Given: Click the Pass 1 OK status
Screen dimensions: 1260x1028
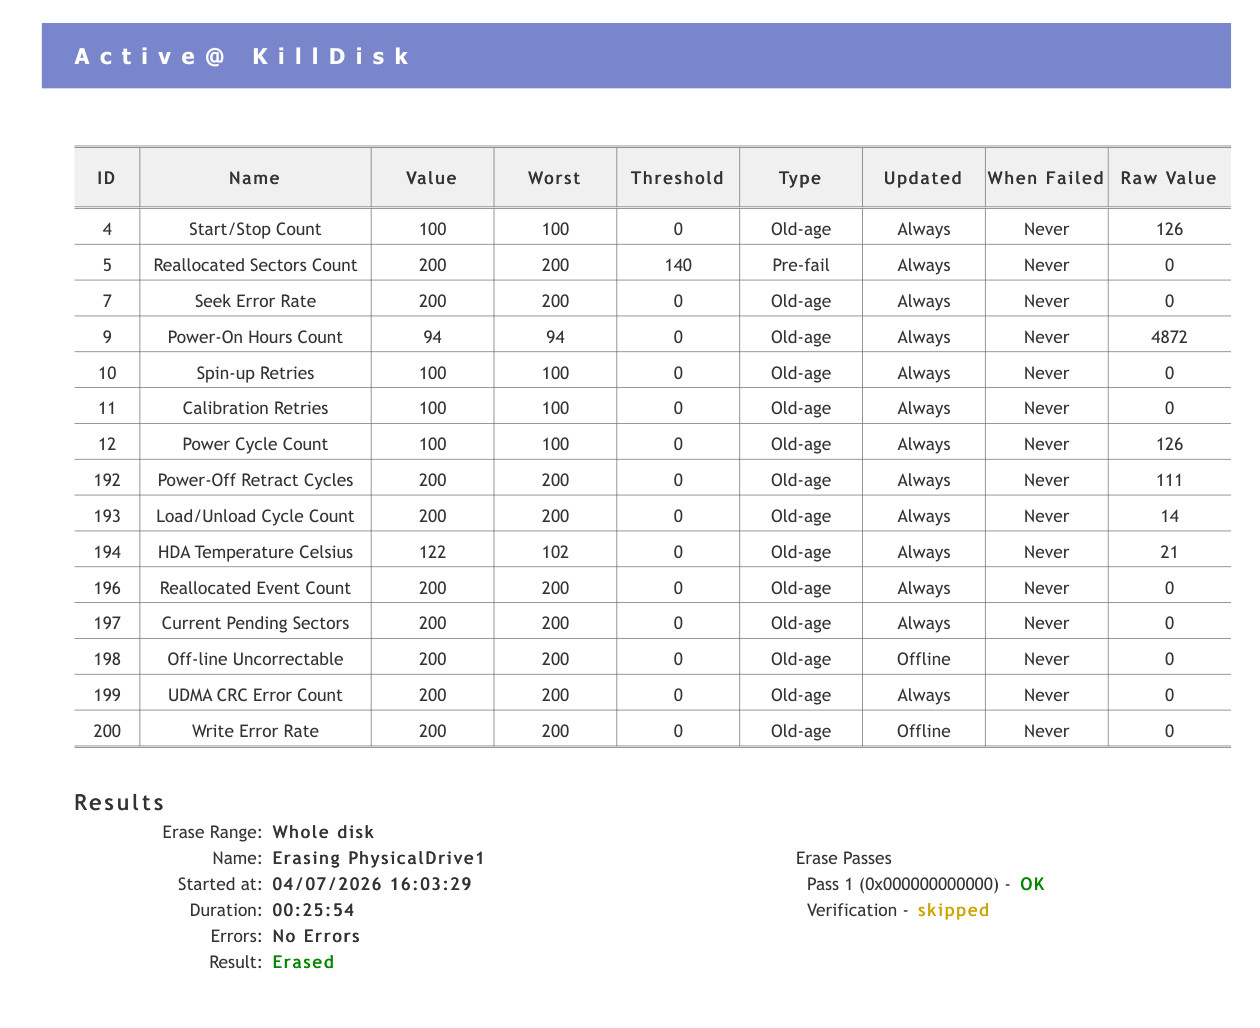Looking at the screenshot, I should pos(1032,884).
